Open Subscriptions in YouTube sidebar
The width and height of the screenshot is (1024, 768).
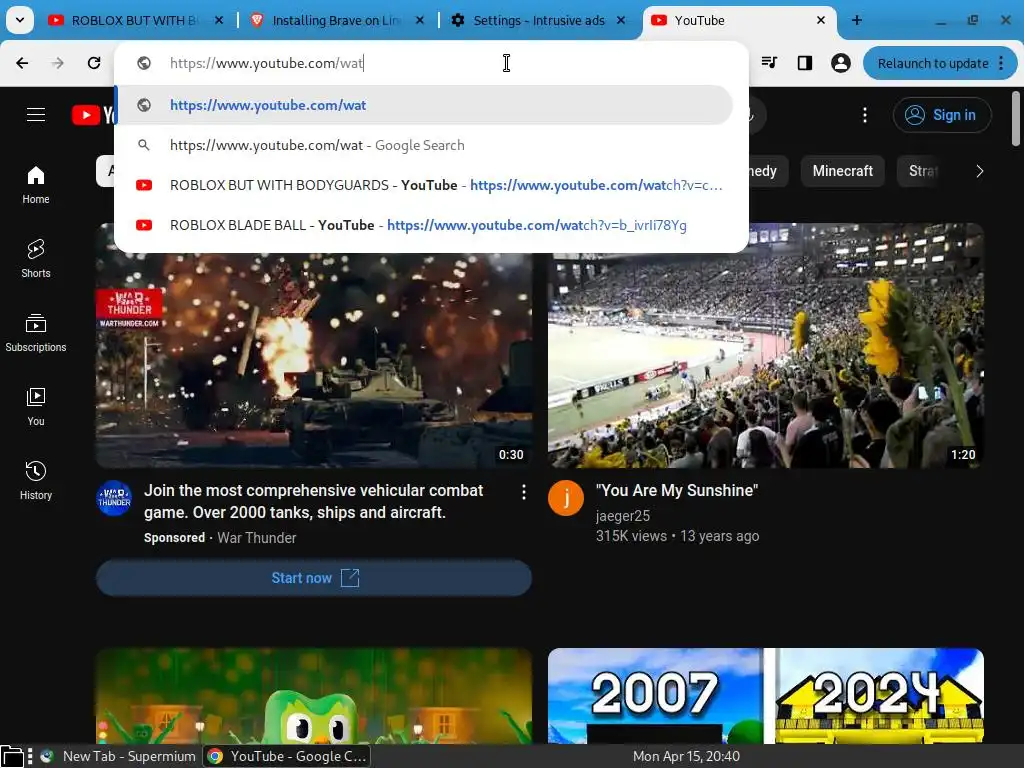pyautogui.click(x=36, y=333)
